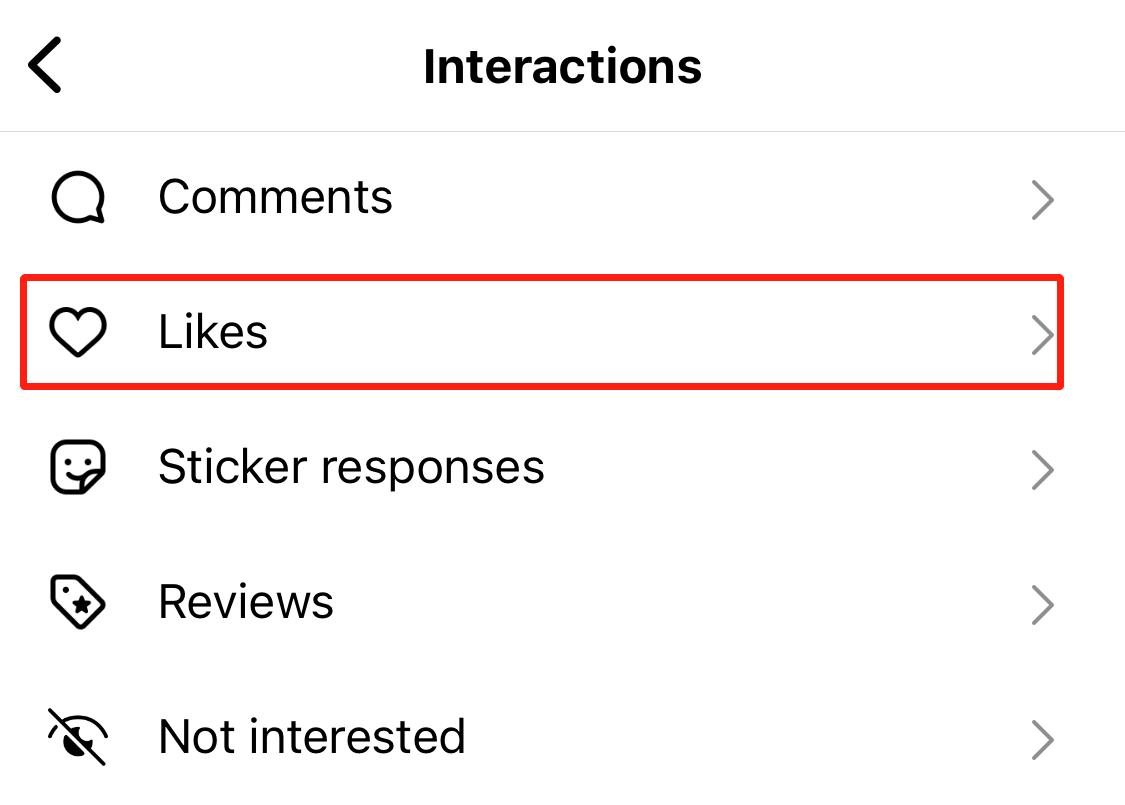
Task: Click the Reviews row chevron arrow
Action: click(x=1042, y=605)
